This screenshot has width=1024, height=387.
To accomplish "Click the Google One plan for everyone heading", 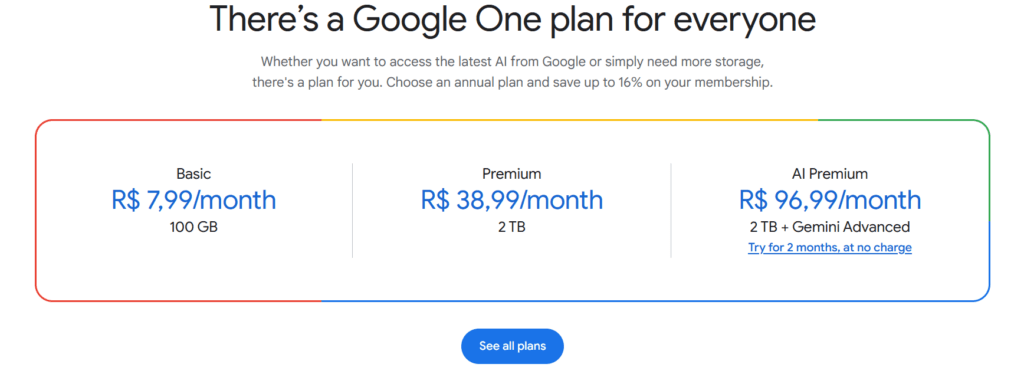I will pos(512,19).
